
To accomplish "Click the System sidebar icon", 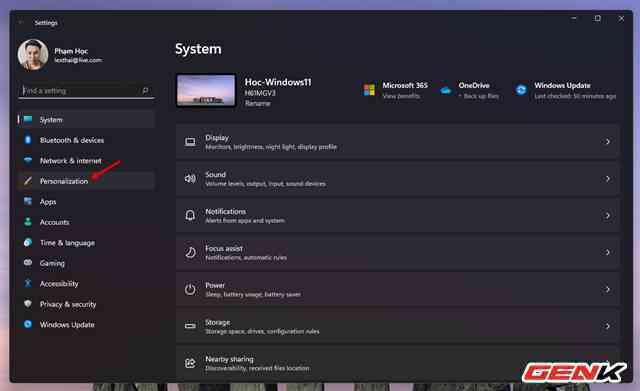I will click(x=28, y=119).
